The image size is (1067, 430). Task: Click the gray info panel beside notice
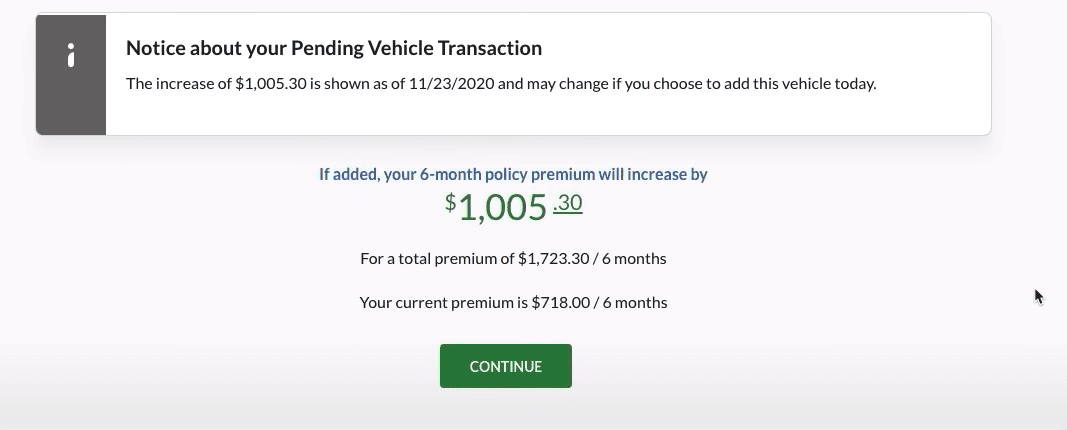pos(71,74)
